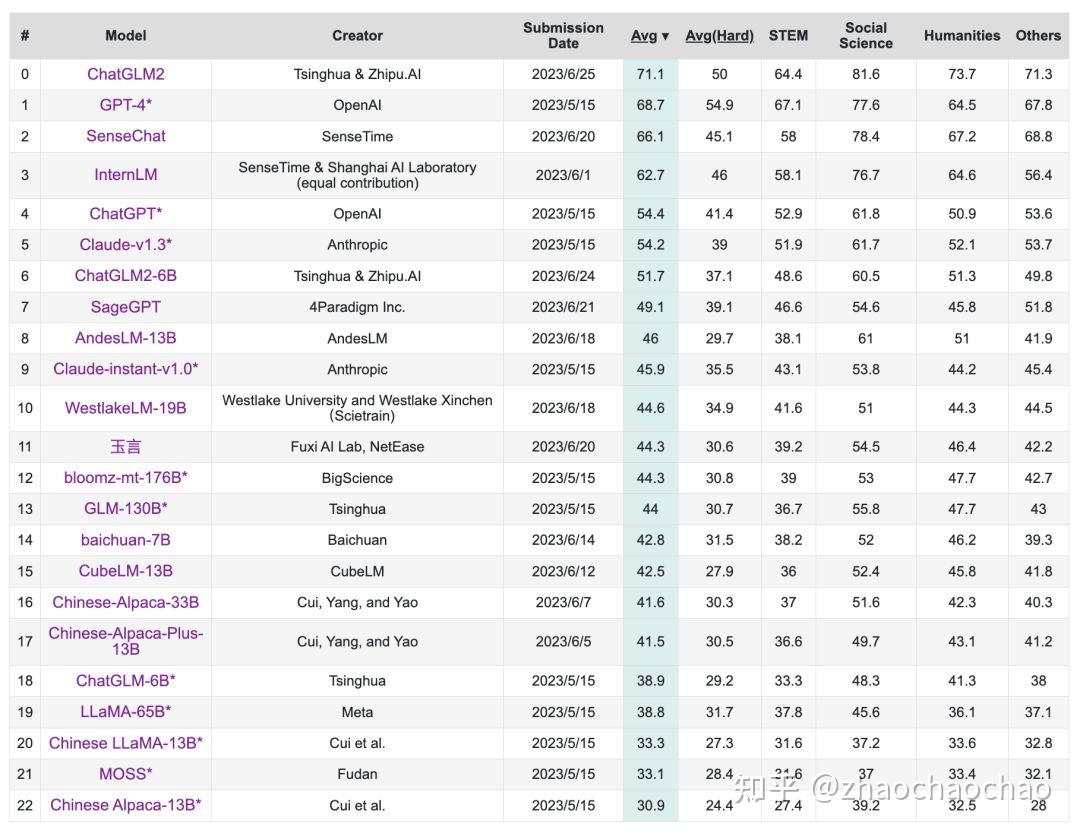Open the SageGPT model link
Viewport: 1080px width, 833px height.
point(125,307)
